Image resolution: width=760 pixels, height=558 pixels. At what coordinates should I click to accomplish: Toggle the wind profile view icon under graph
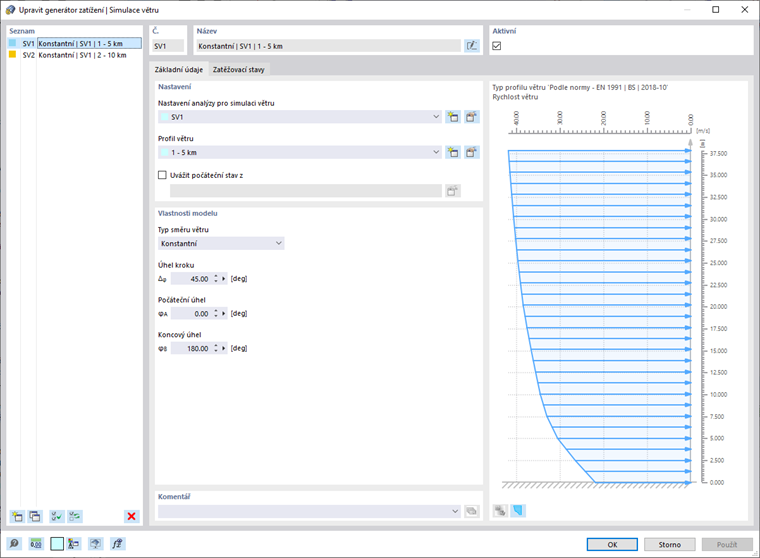point(518,510)
